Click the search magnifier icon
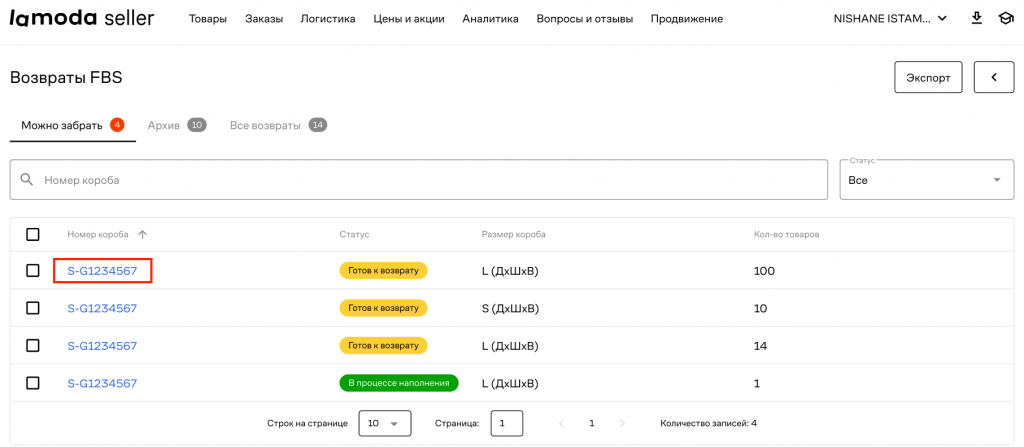The height and width of the screenshot is (447, 1024). (x=27, y=180)
